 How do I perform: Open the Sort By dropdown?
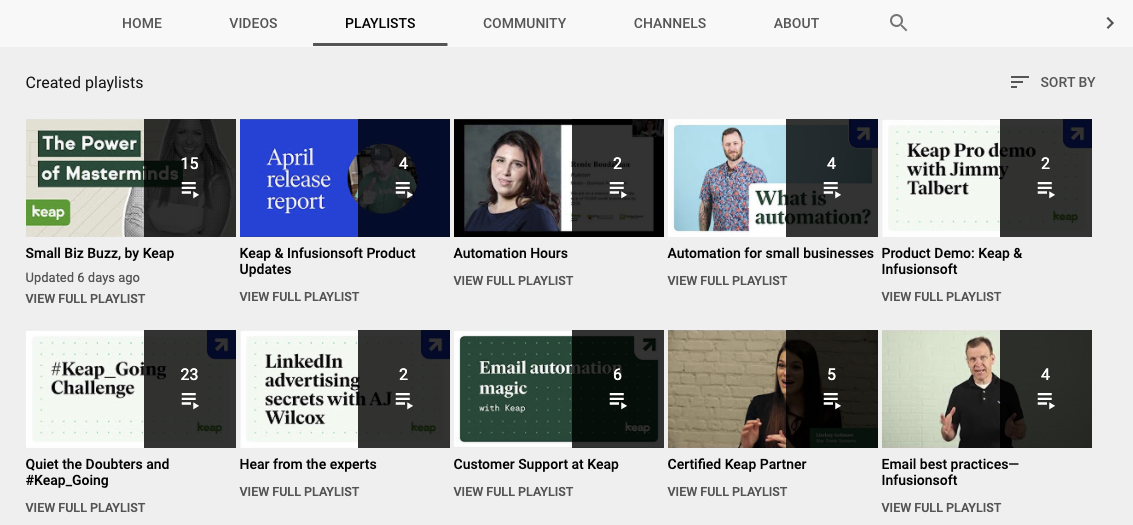(x=1052, y=82)
